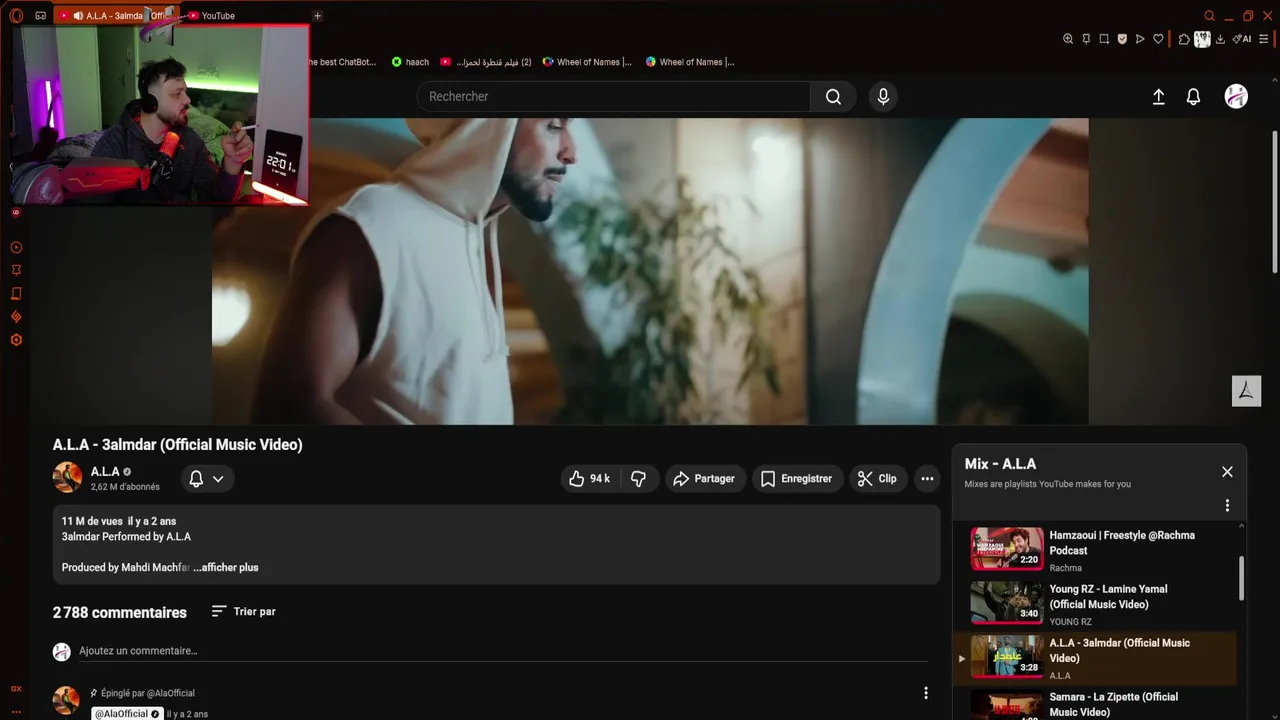The height and width of the screenshot is (720, 1280).
Task: Save the video with 'Enregistrer'
Action: click(797, 479)
